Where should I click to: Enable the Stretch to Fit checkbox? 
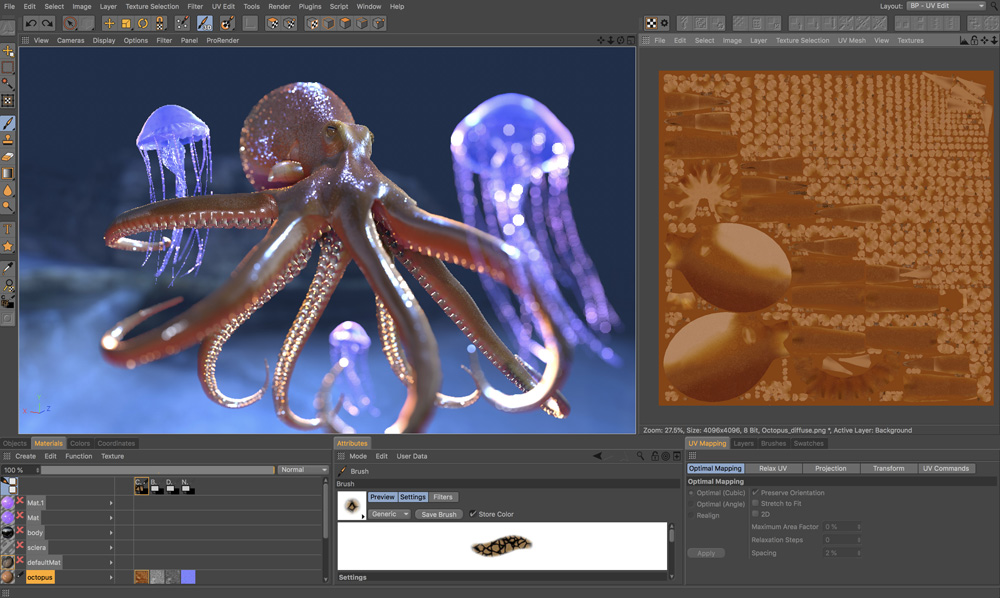tap(755, 503)
